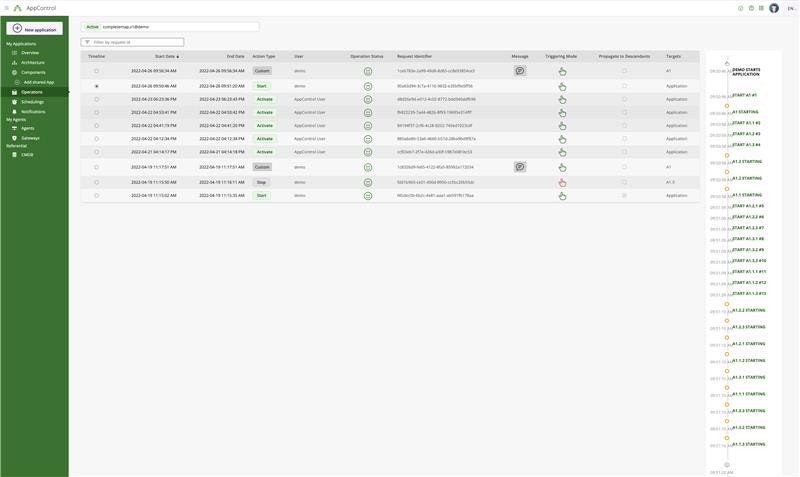Select timeline radio for 2022-04-22 04:53:41 PM row

click(96, 113)
